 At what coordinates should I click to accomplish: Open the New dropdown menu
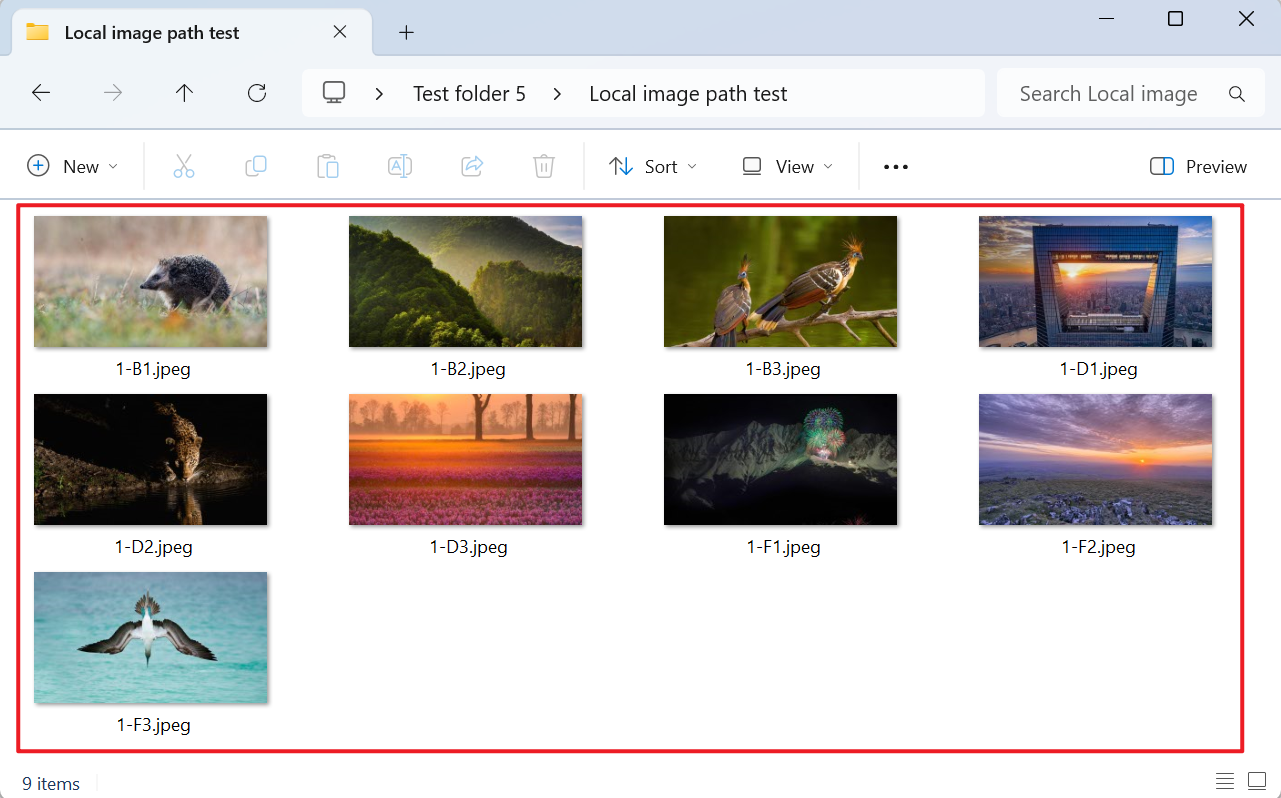[x=72, y=166]
